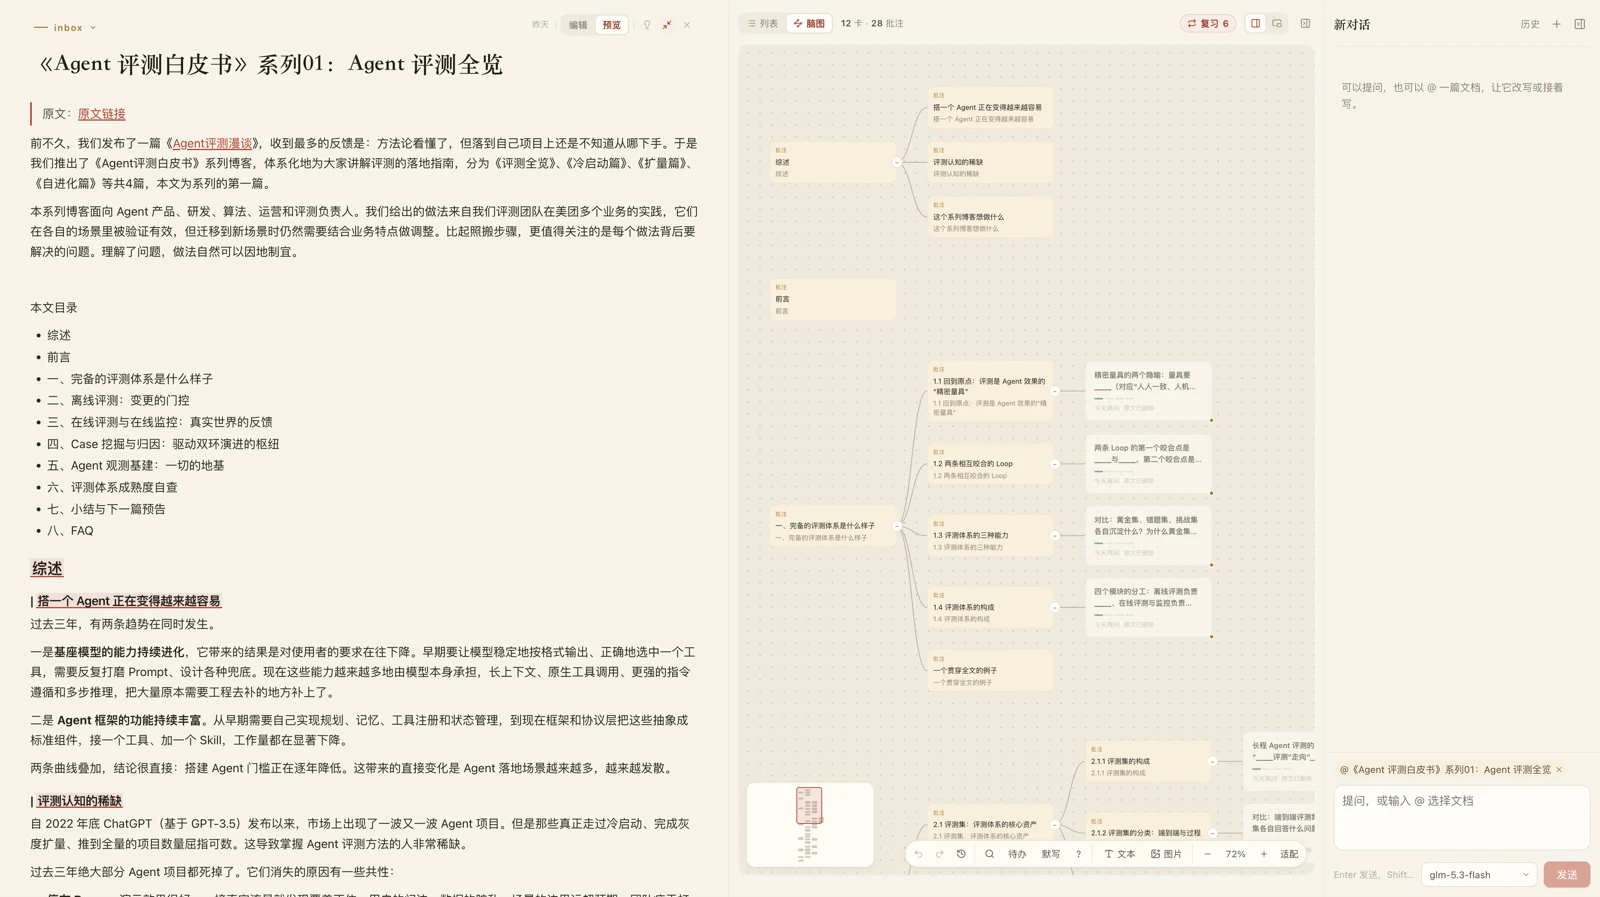Start a new chat with the plus icon

1556,25
